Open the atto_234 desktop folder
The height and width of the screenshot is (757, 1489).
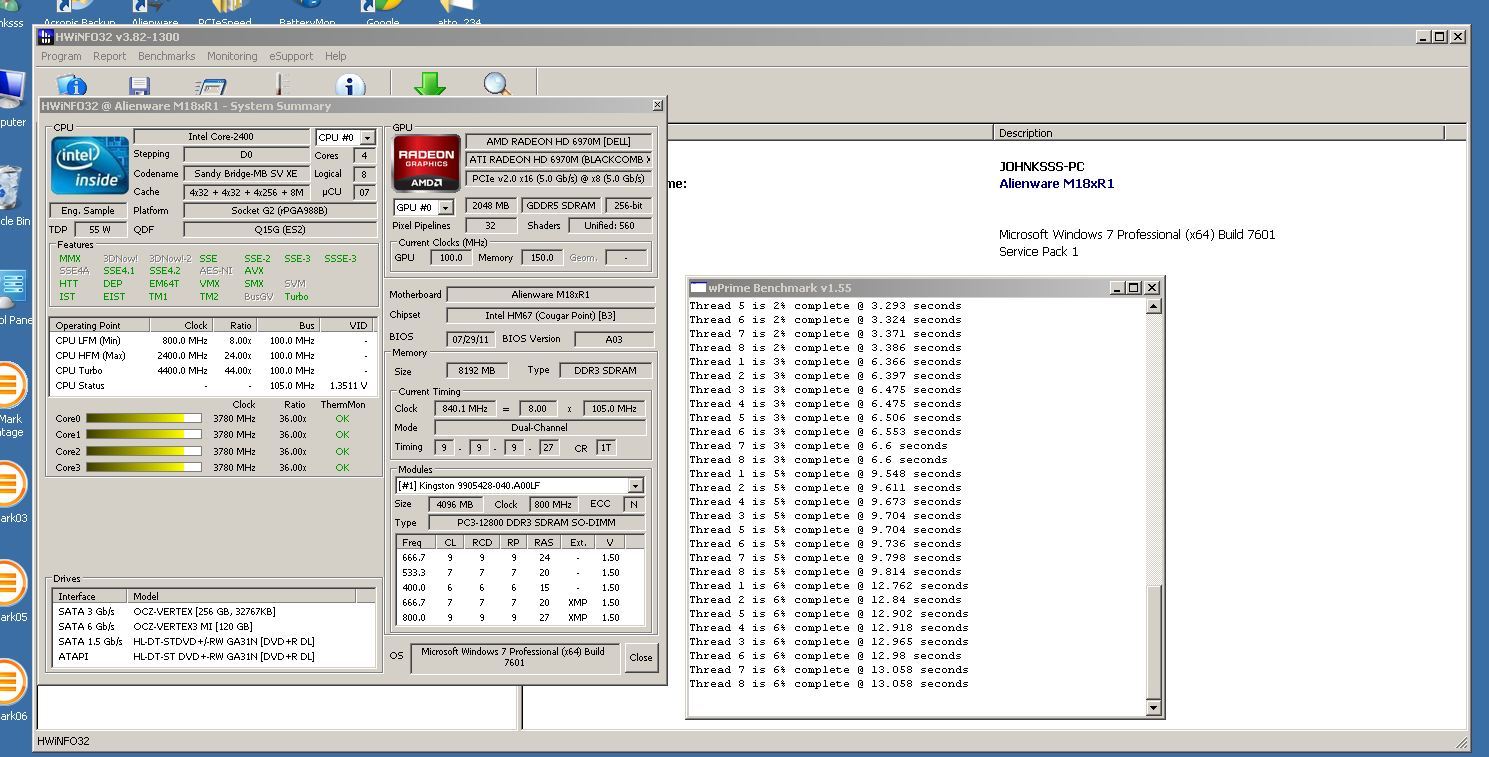point(460,12)
